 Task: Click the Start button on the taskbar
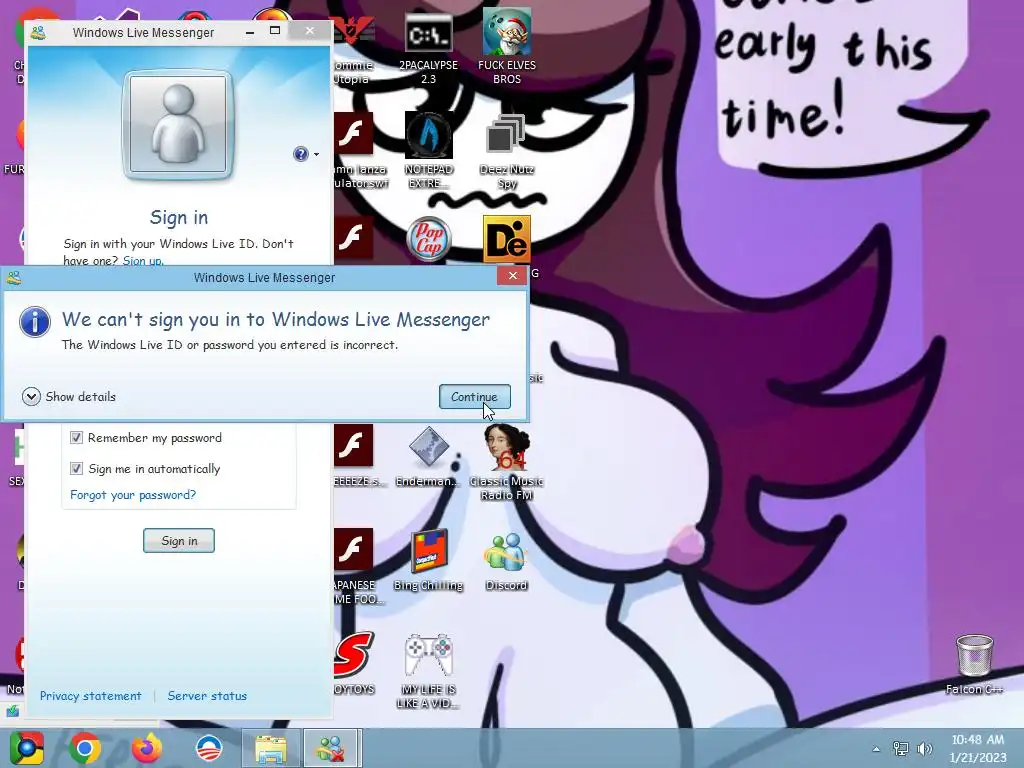click(27, 748)
